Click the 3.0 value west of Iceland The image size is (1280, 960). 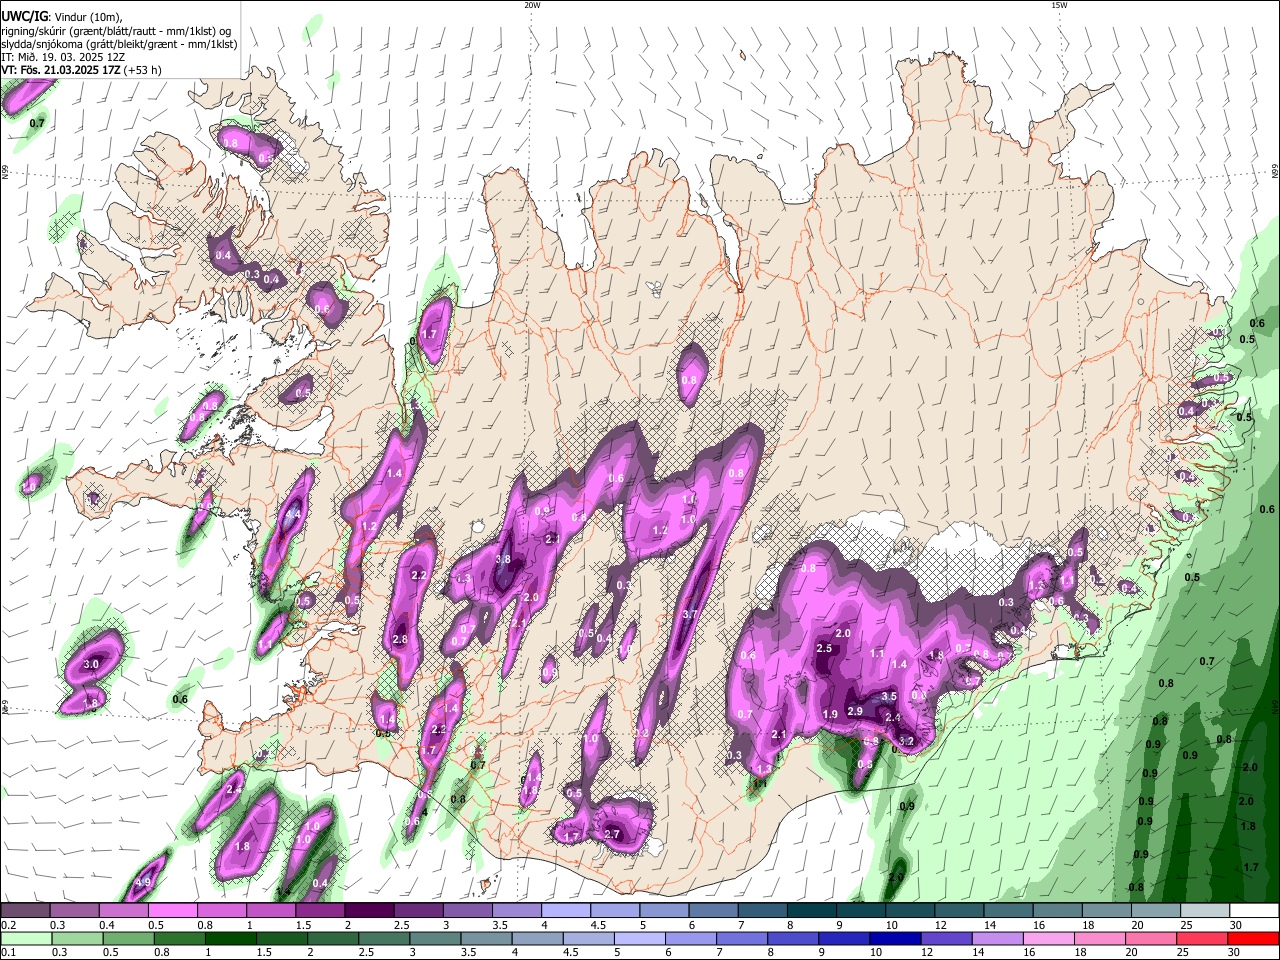click(91, 664)
